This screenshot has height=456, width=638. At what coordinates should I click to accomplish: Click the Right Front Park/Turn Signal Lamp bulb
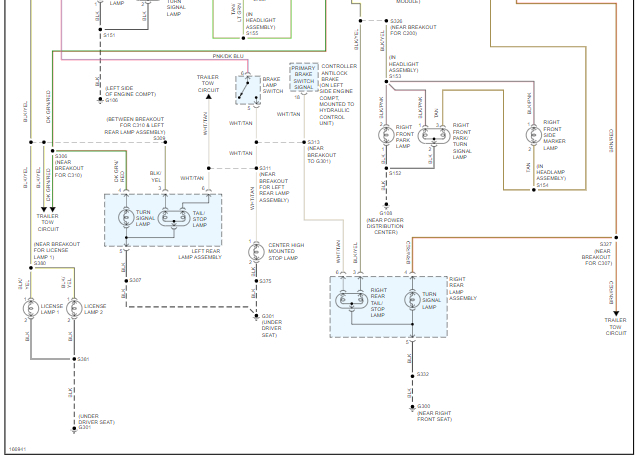434,135
